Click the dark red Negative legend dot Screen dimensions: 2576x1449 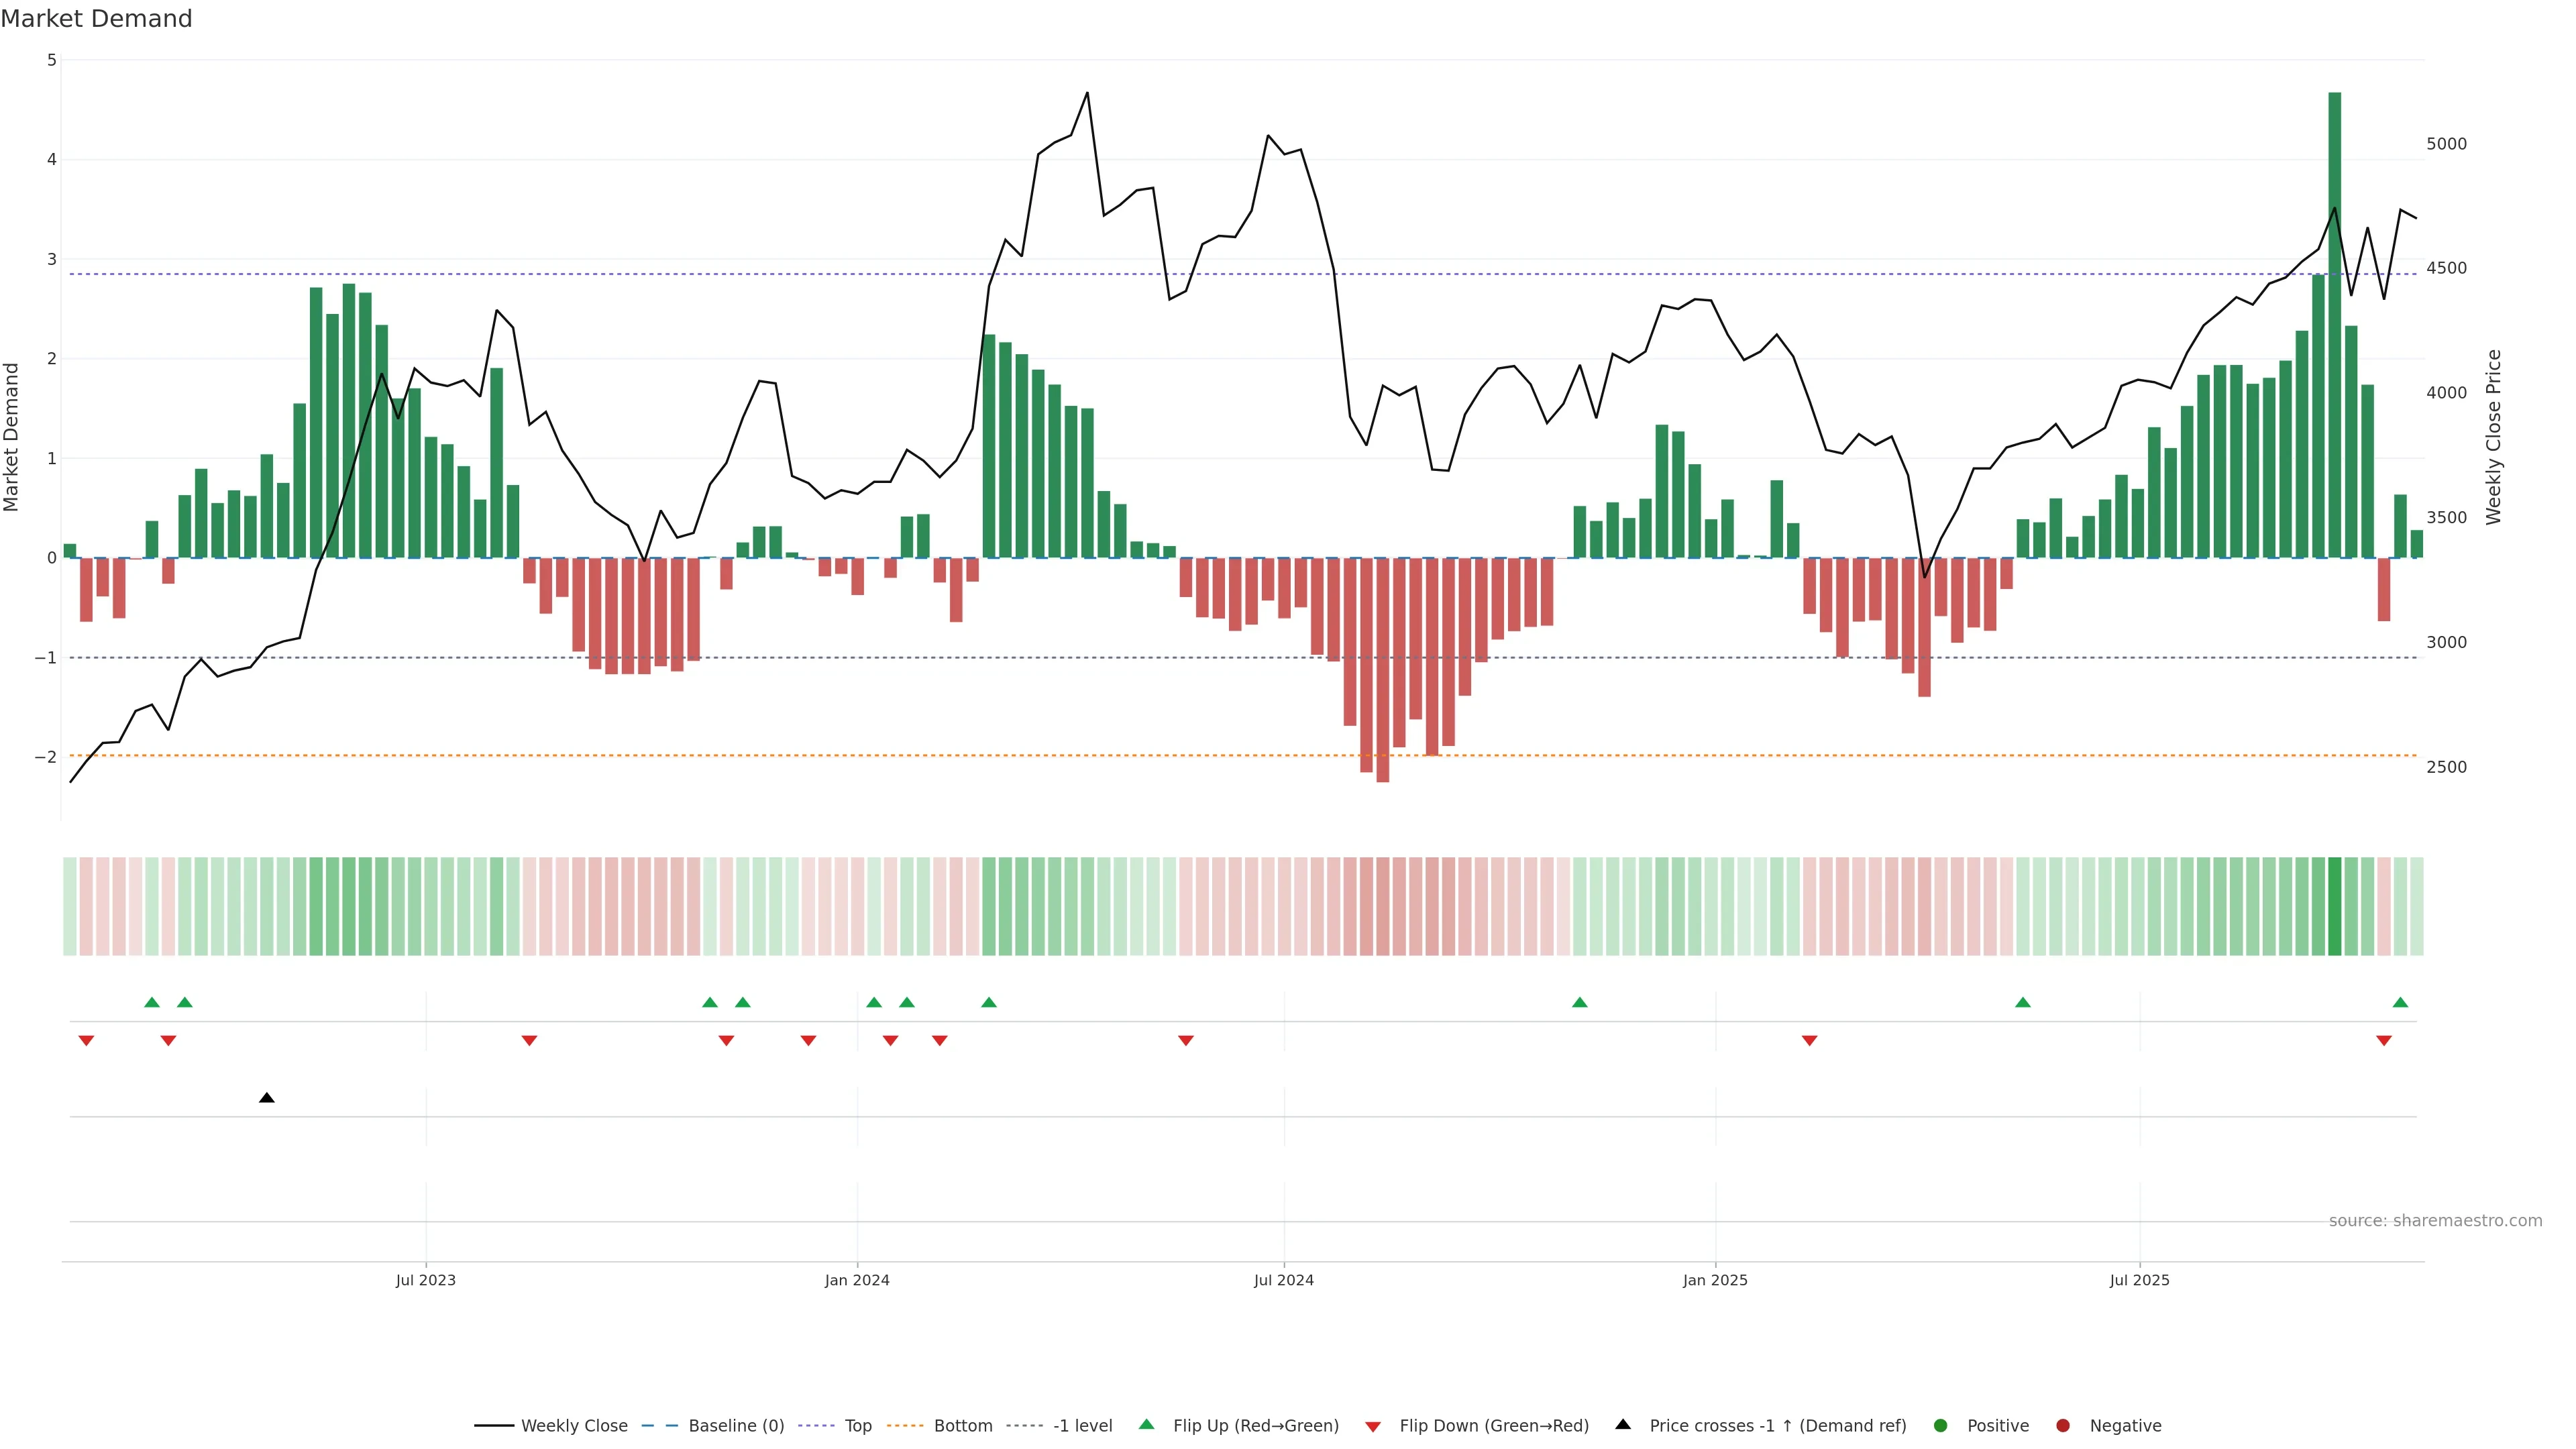pyautogui.click(x=2063, y=1426)
